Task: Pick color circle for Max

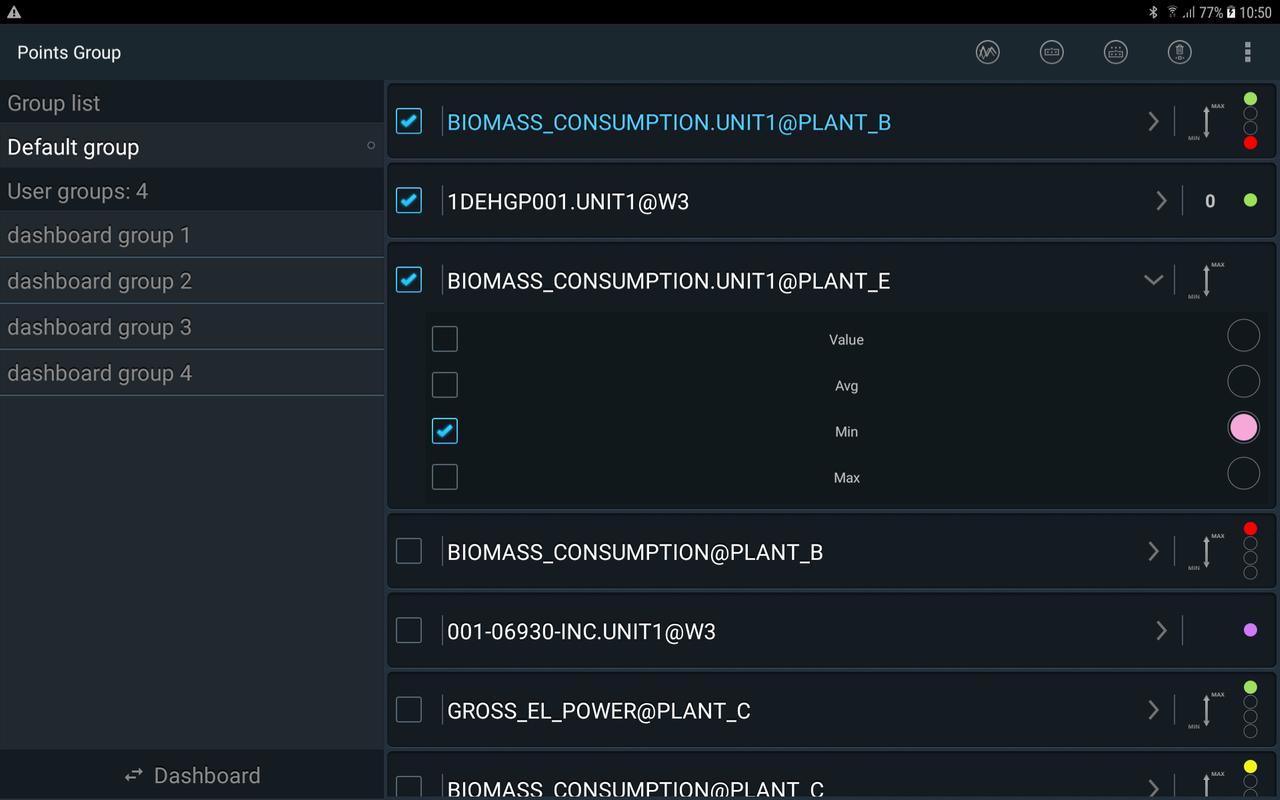Action: 1243,473
